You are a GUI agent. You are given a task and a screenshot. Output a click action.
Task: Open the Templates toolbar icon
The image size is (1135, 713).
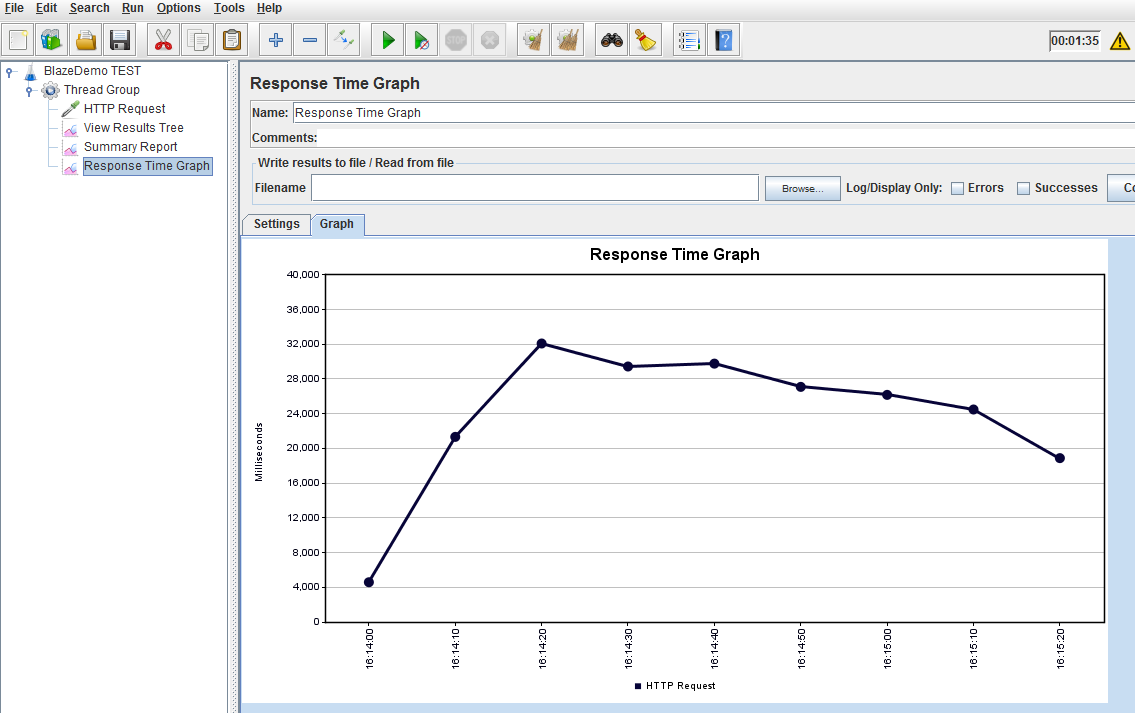coord(51,41)
